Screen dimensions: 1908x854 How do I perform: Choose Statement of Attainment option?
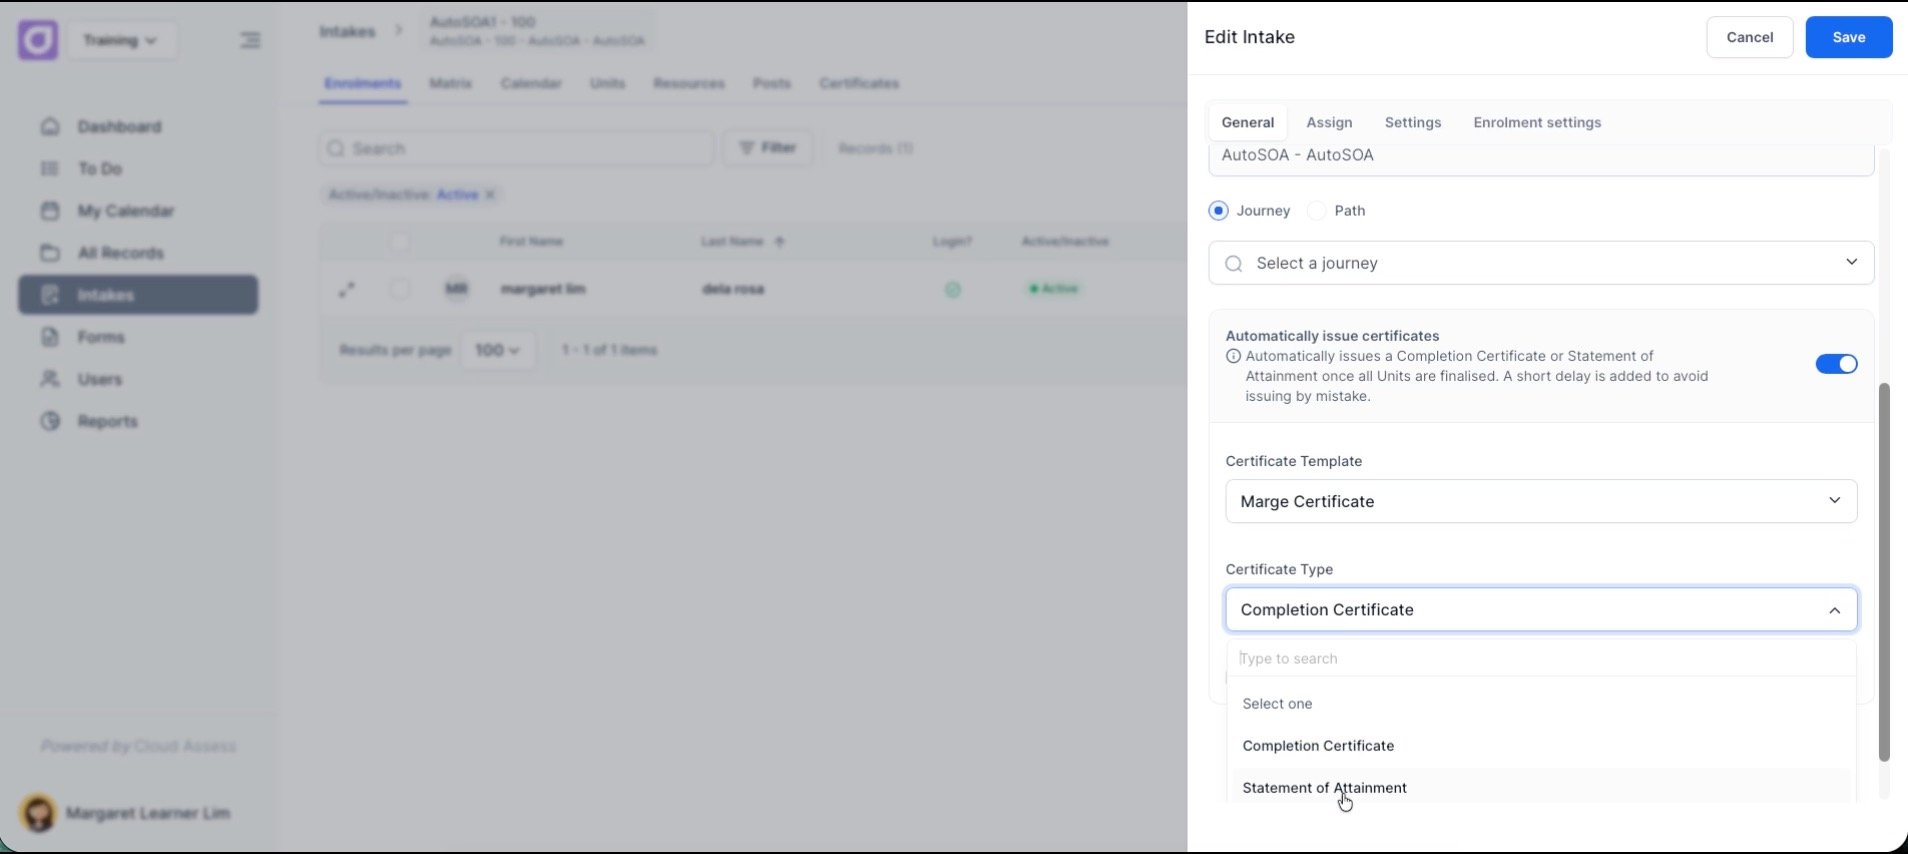[1541, 787]
